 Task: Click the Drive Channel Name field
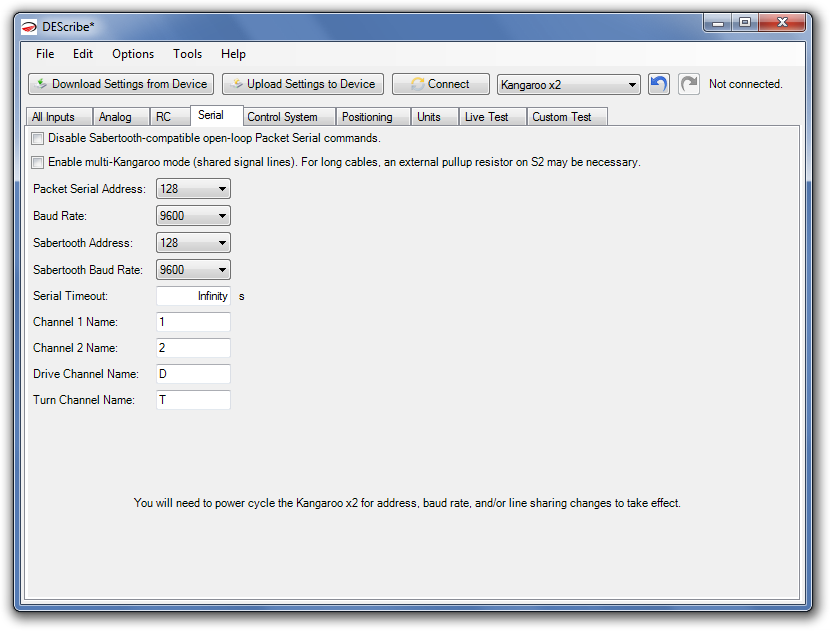193,374
